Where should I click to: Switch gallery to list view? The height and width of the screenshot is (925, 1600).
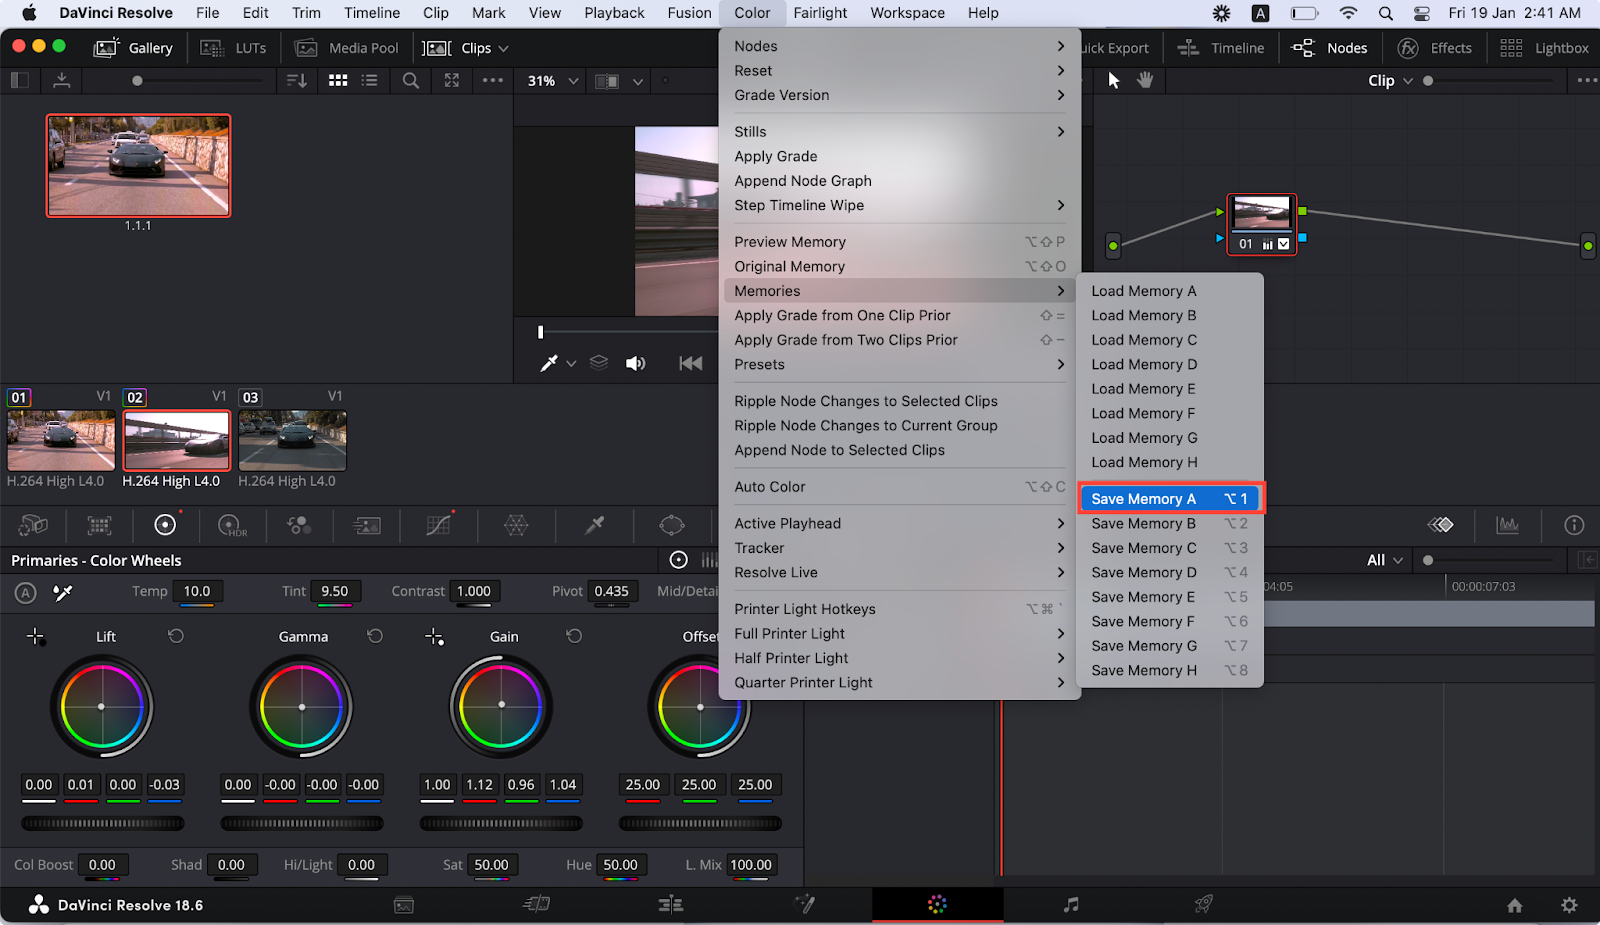[369, 80]
